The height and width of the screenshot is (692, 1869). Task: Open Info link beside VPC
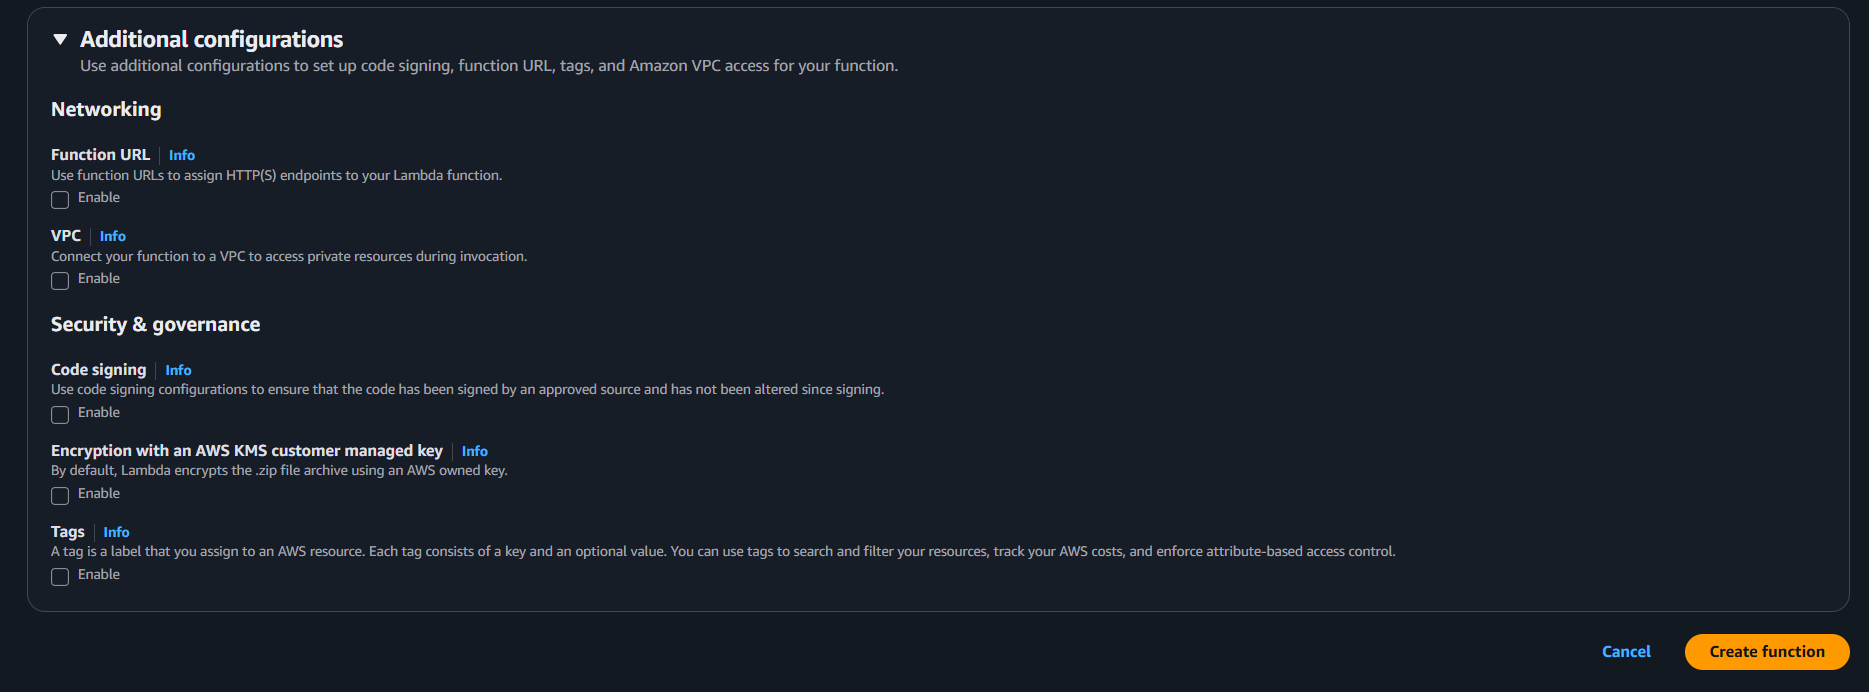click(x=113, y=236)
